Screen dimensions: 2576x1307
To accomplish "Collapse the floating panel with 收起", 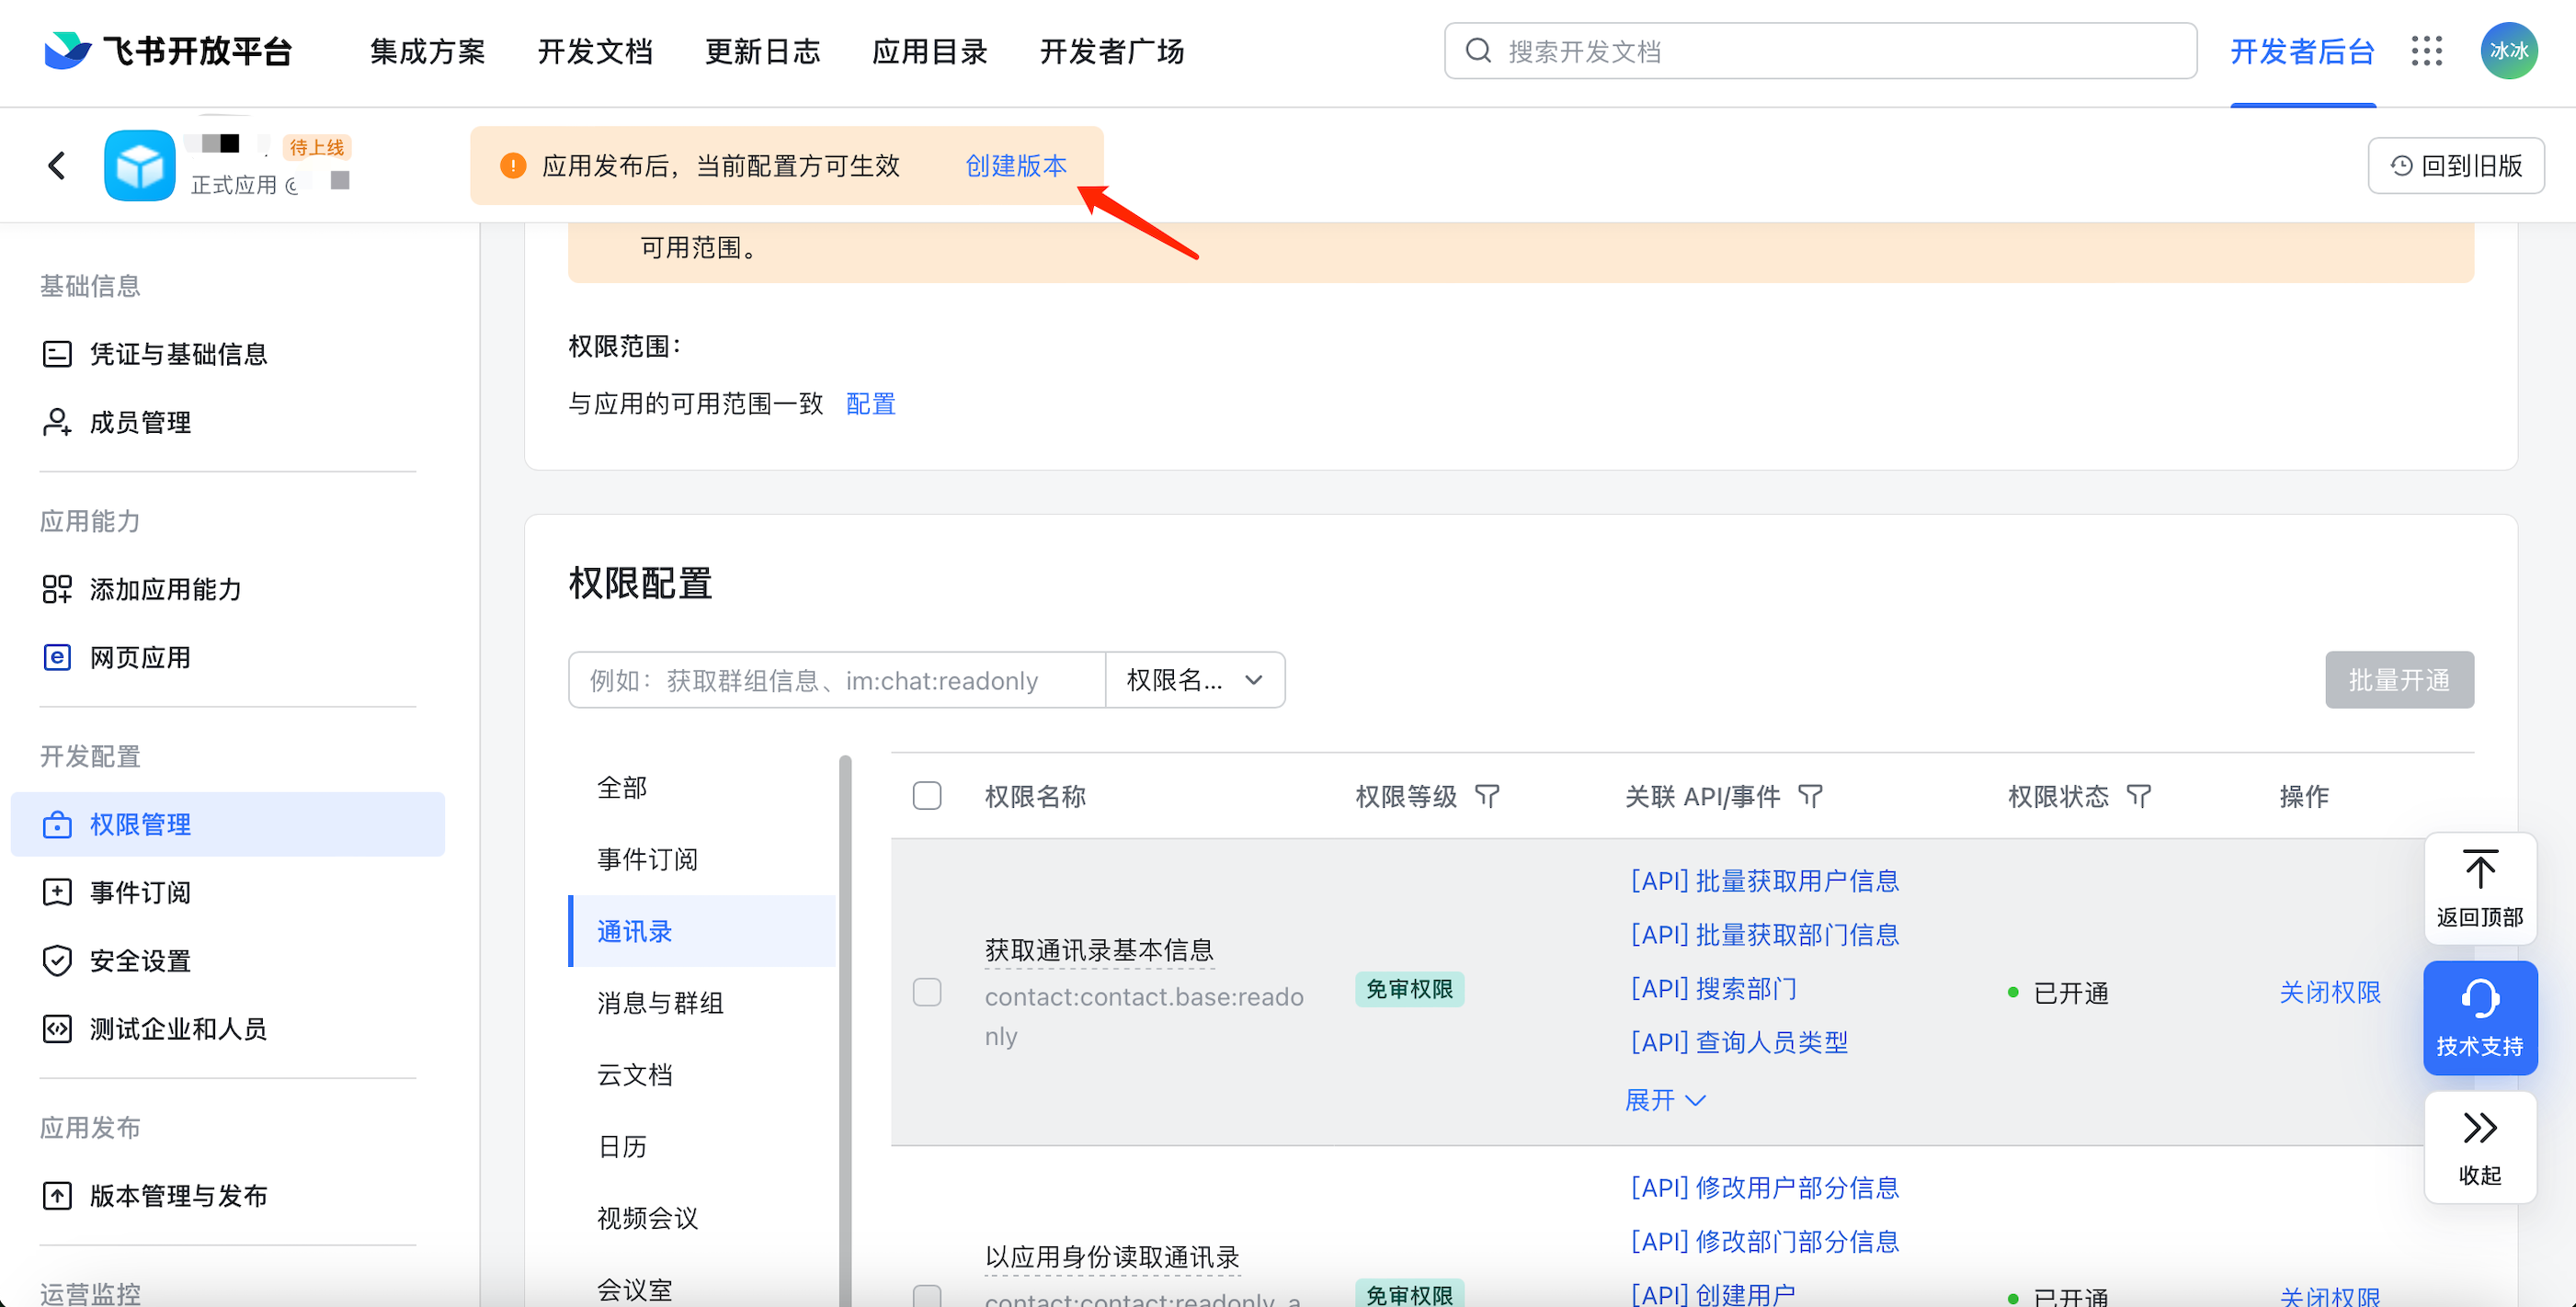I will [2480, 1147].
